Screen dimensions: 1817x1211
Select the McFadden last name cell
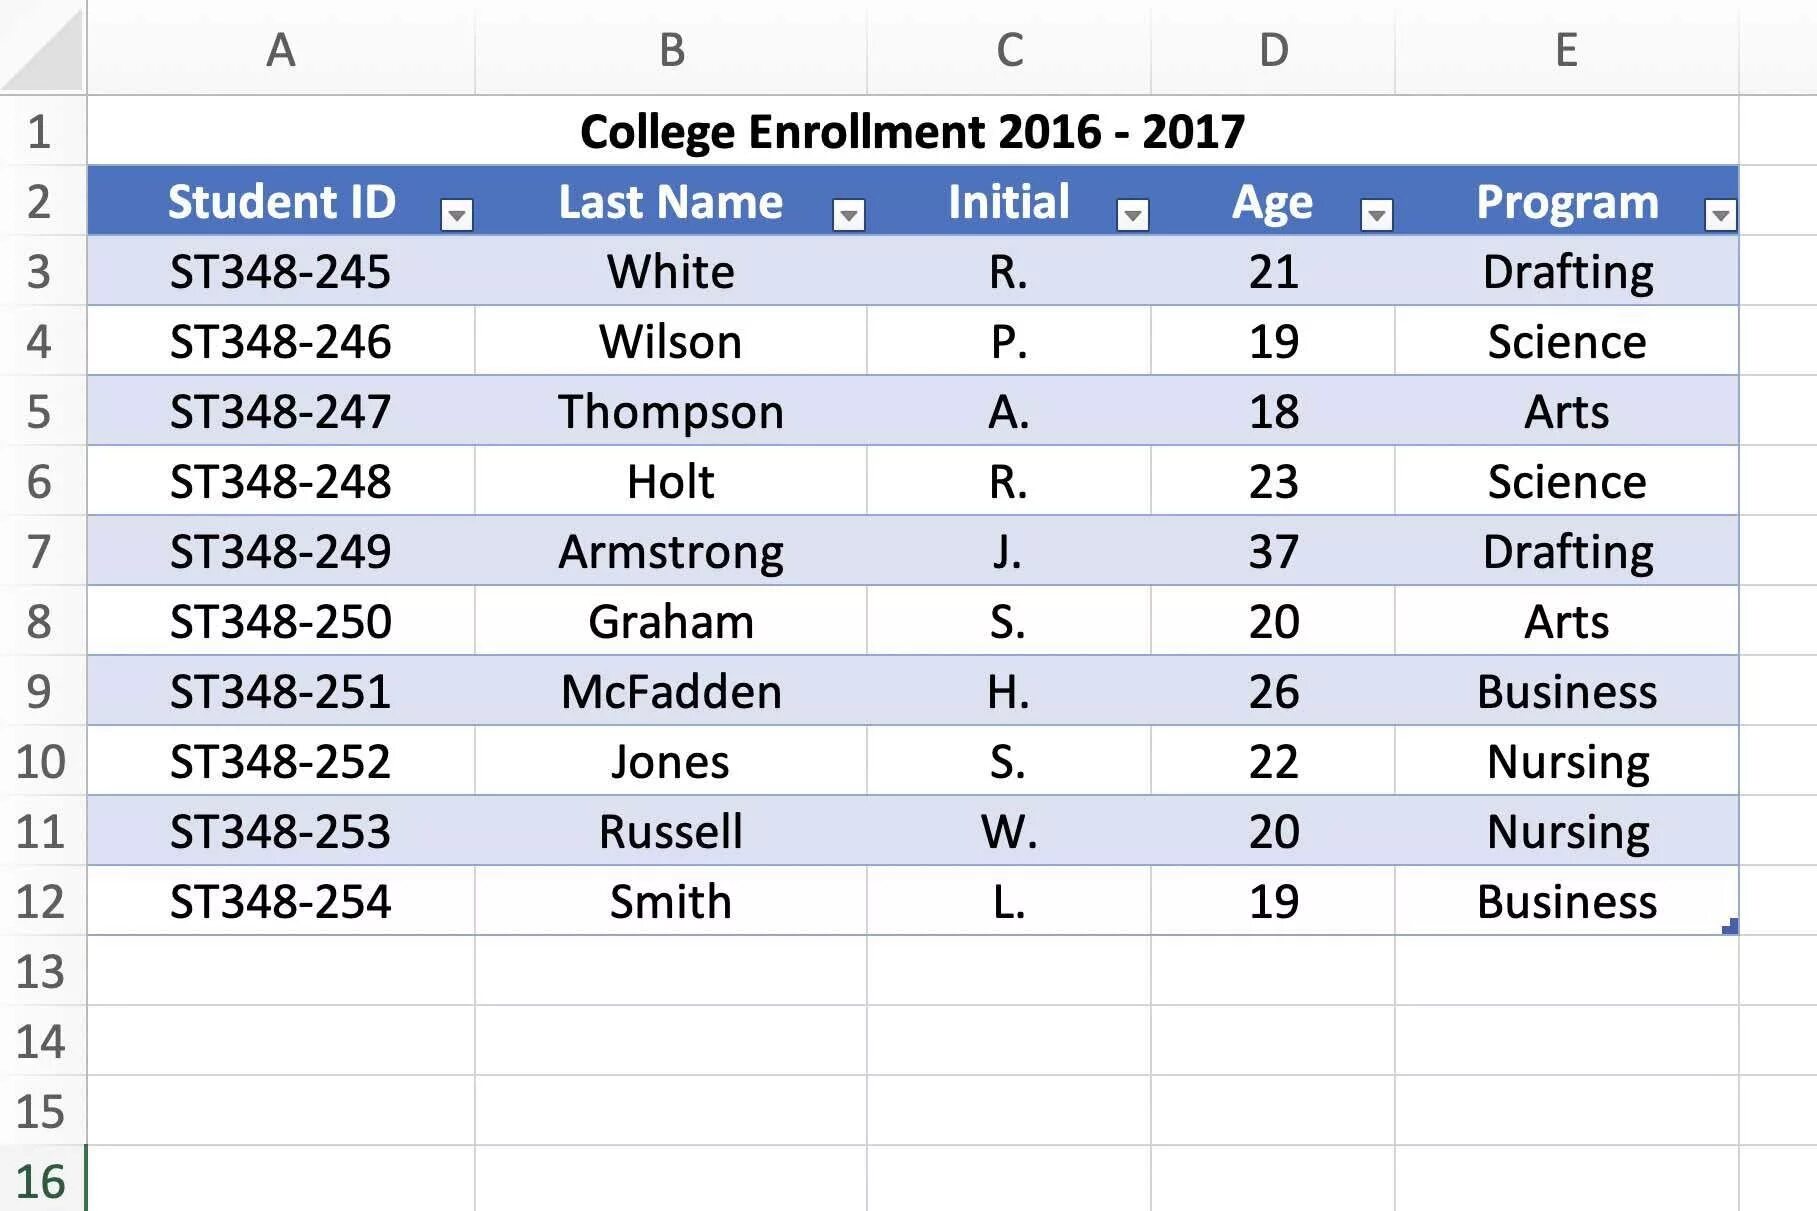(x=671, y=691)
